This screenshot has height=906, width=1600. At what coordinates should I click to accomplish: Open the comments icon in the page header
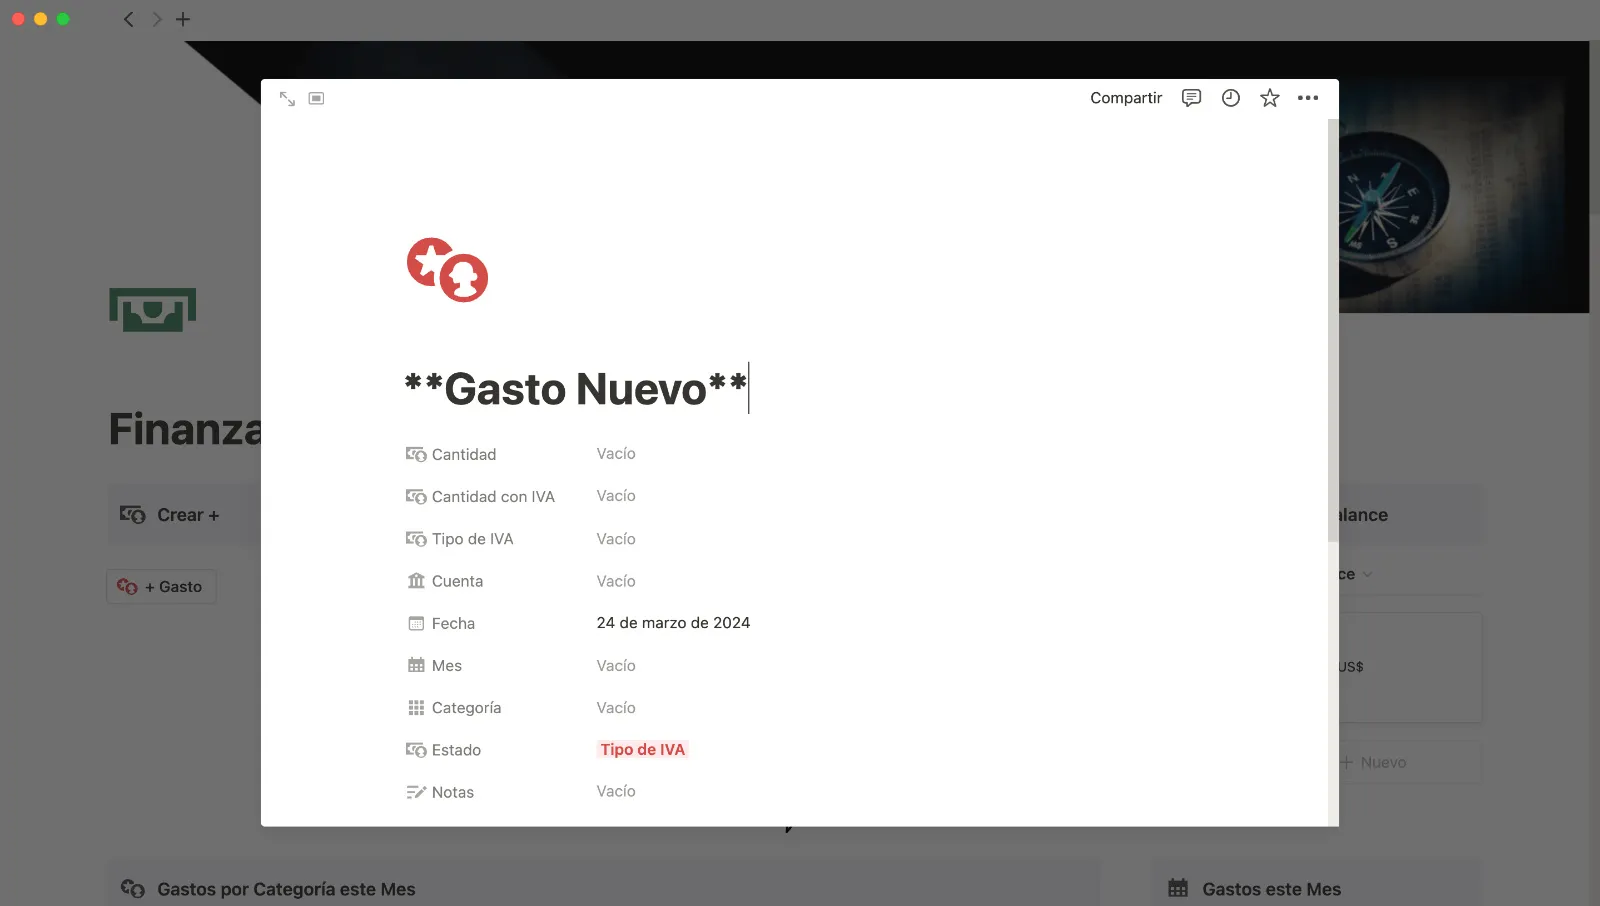(1191, 98)
